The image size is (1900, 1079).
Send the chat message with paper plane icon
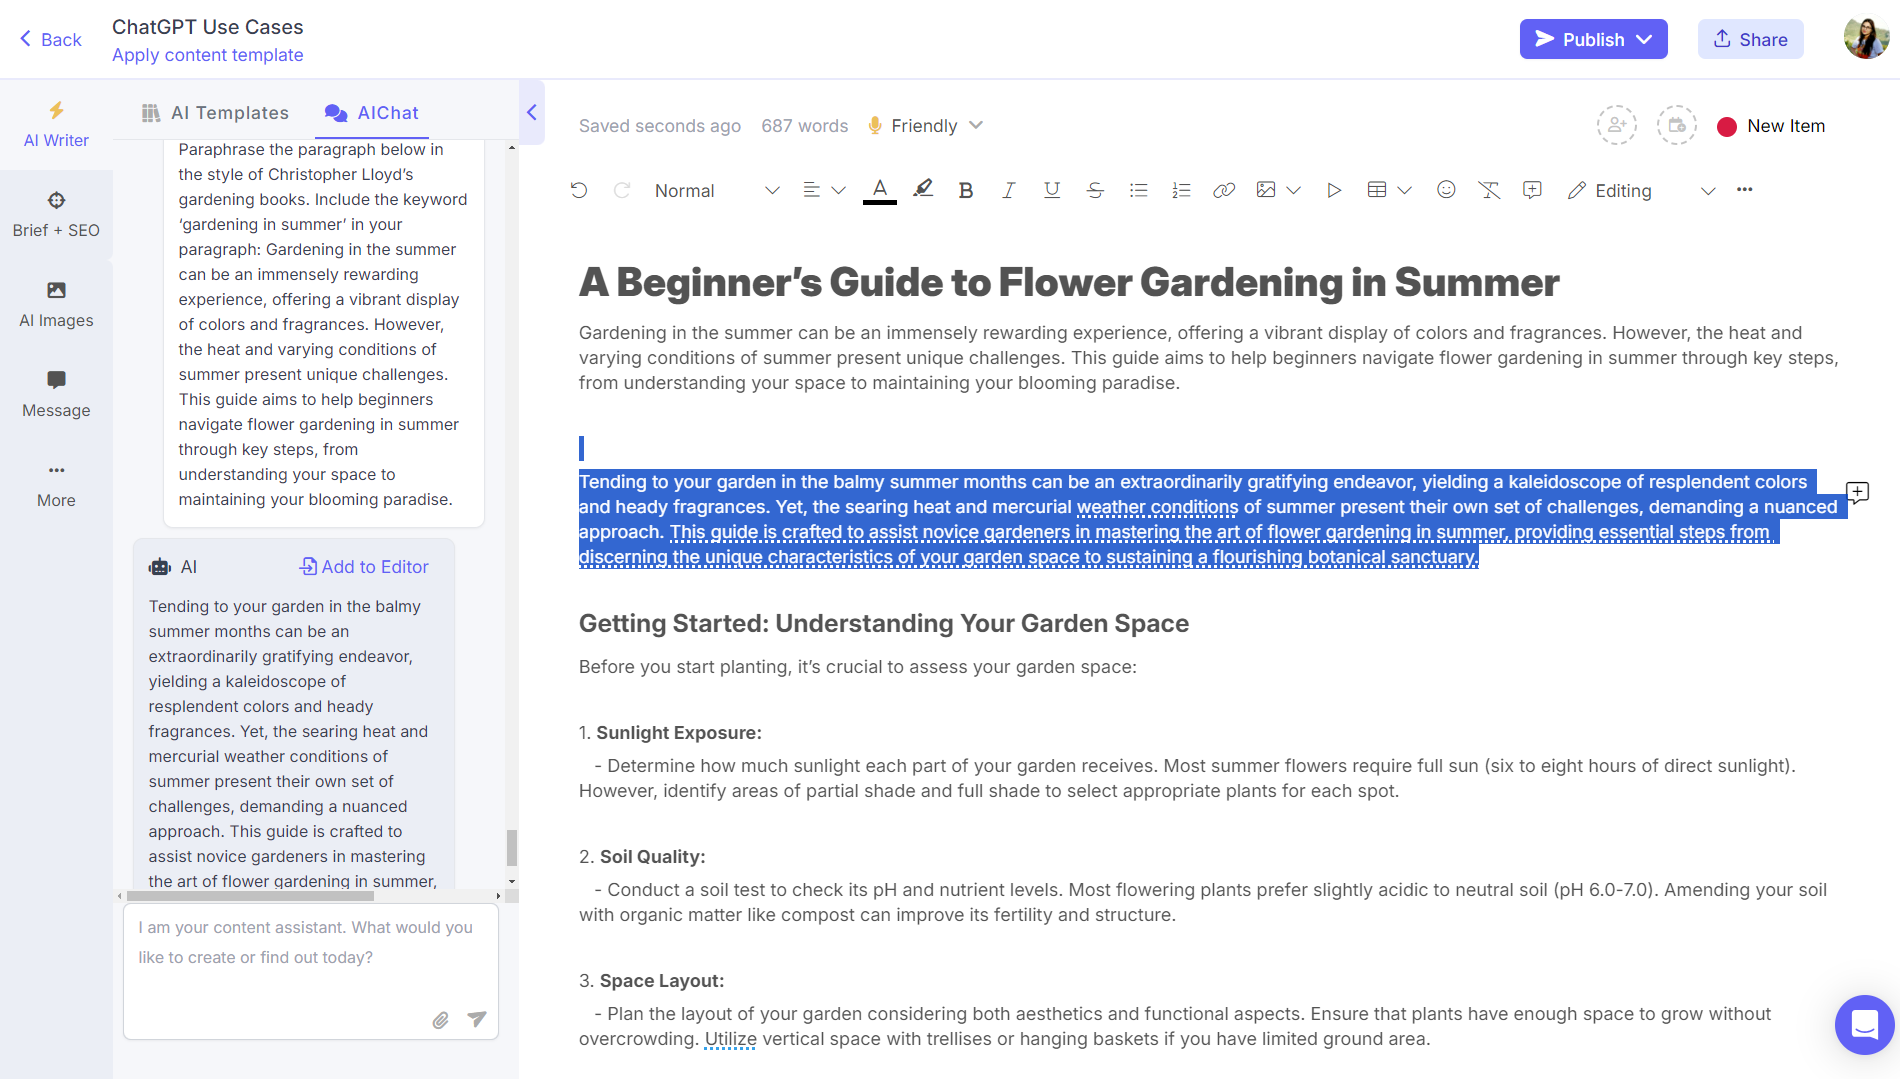[x=477, y=1019]
